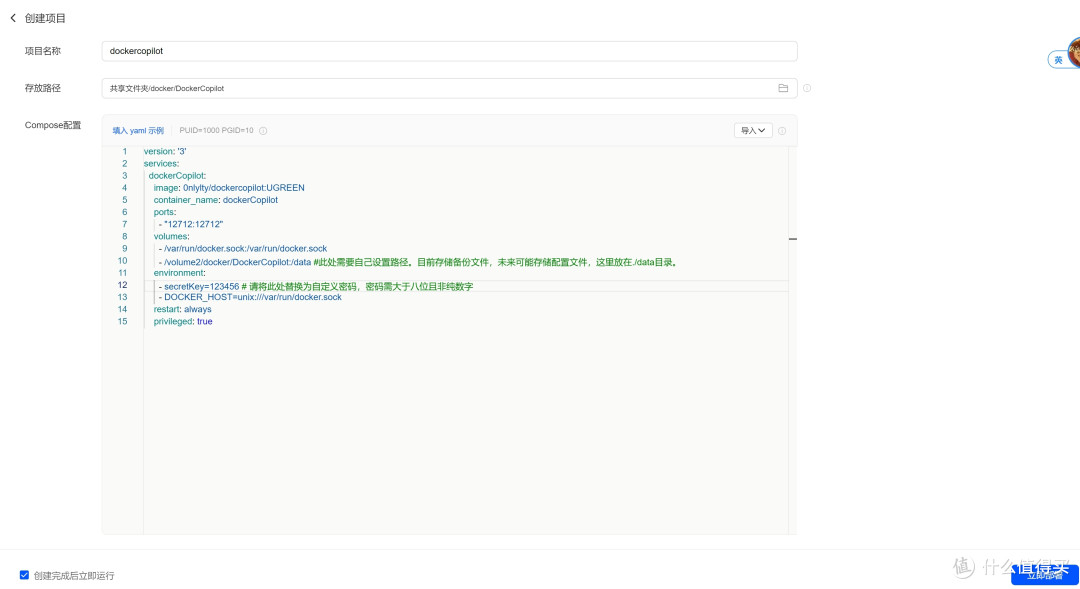Click the environment: line
This screenshot has height=589, width=1080.
tap(179, 273)
